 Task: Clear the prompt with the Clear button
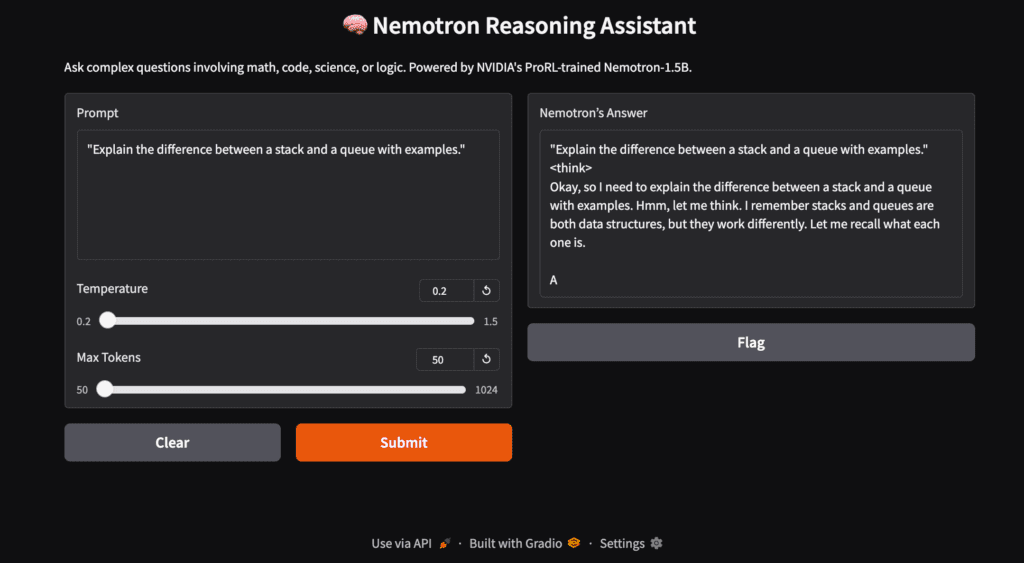[x=172, y=442]
